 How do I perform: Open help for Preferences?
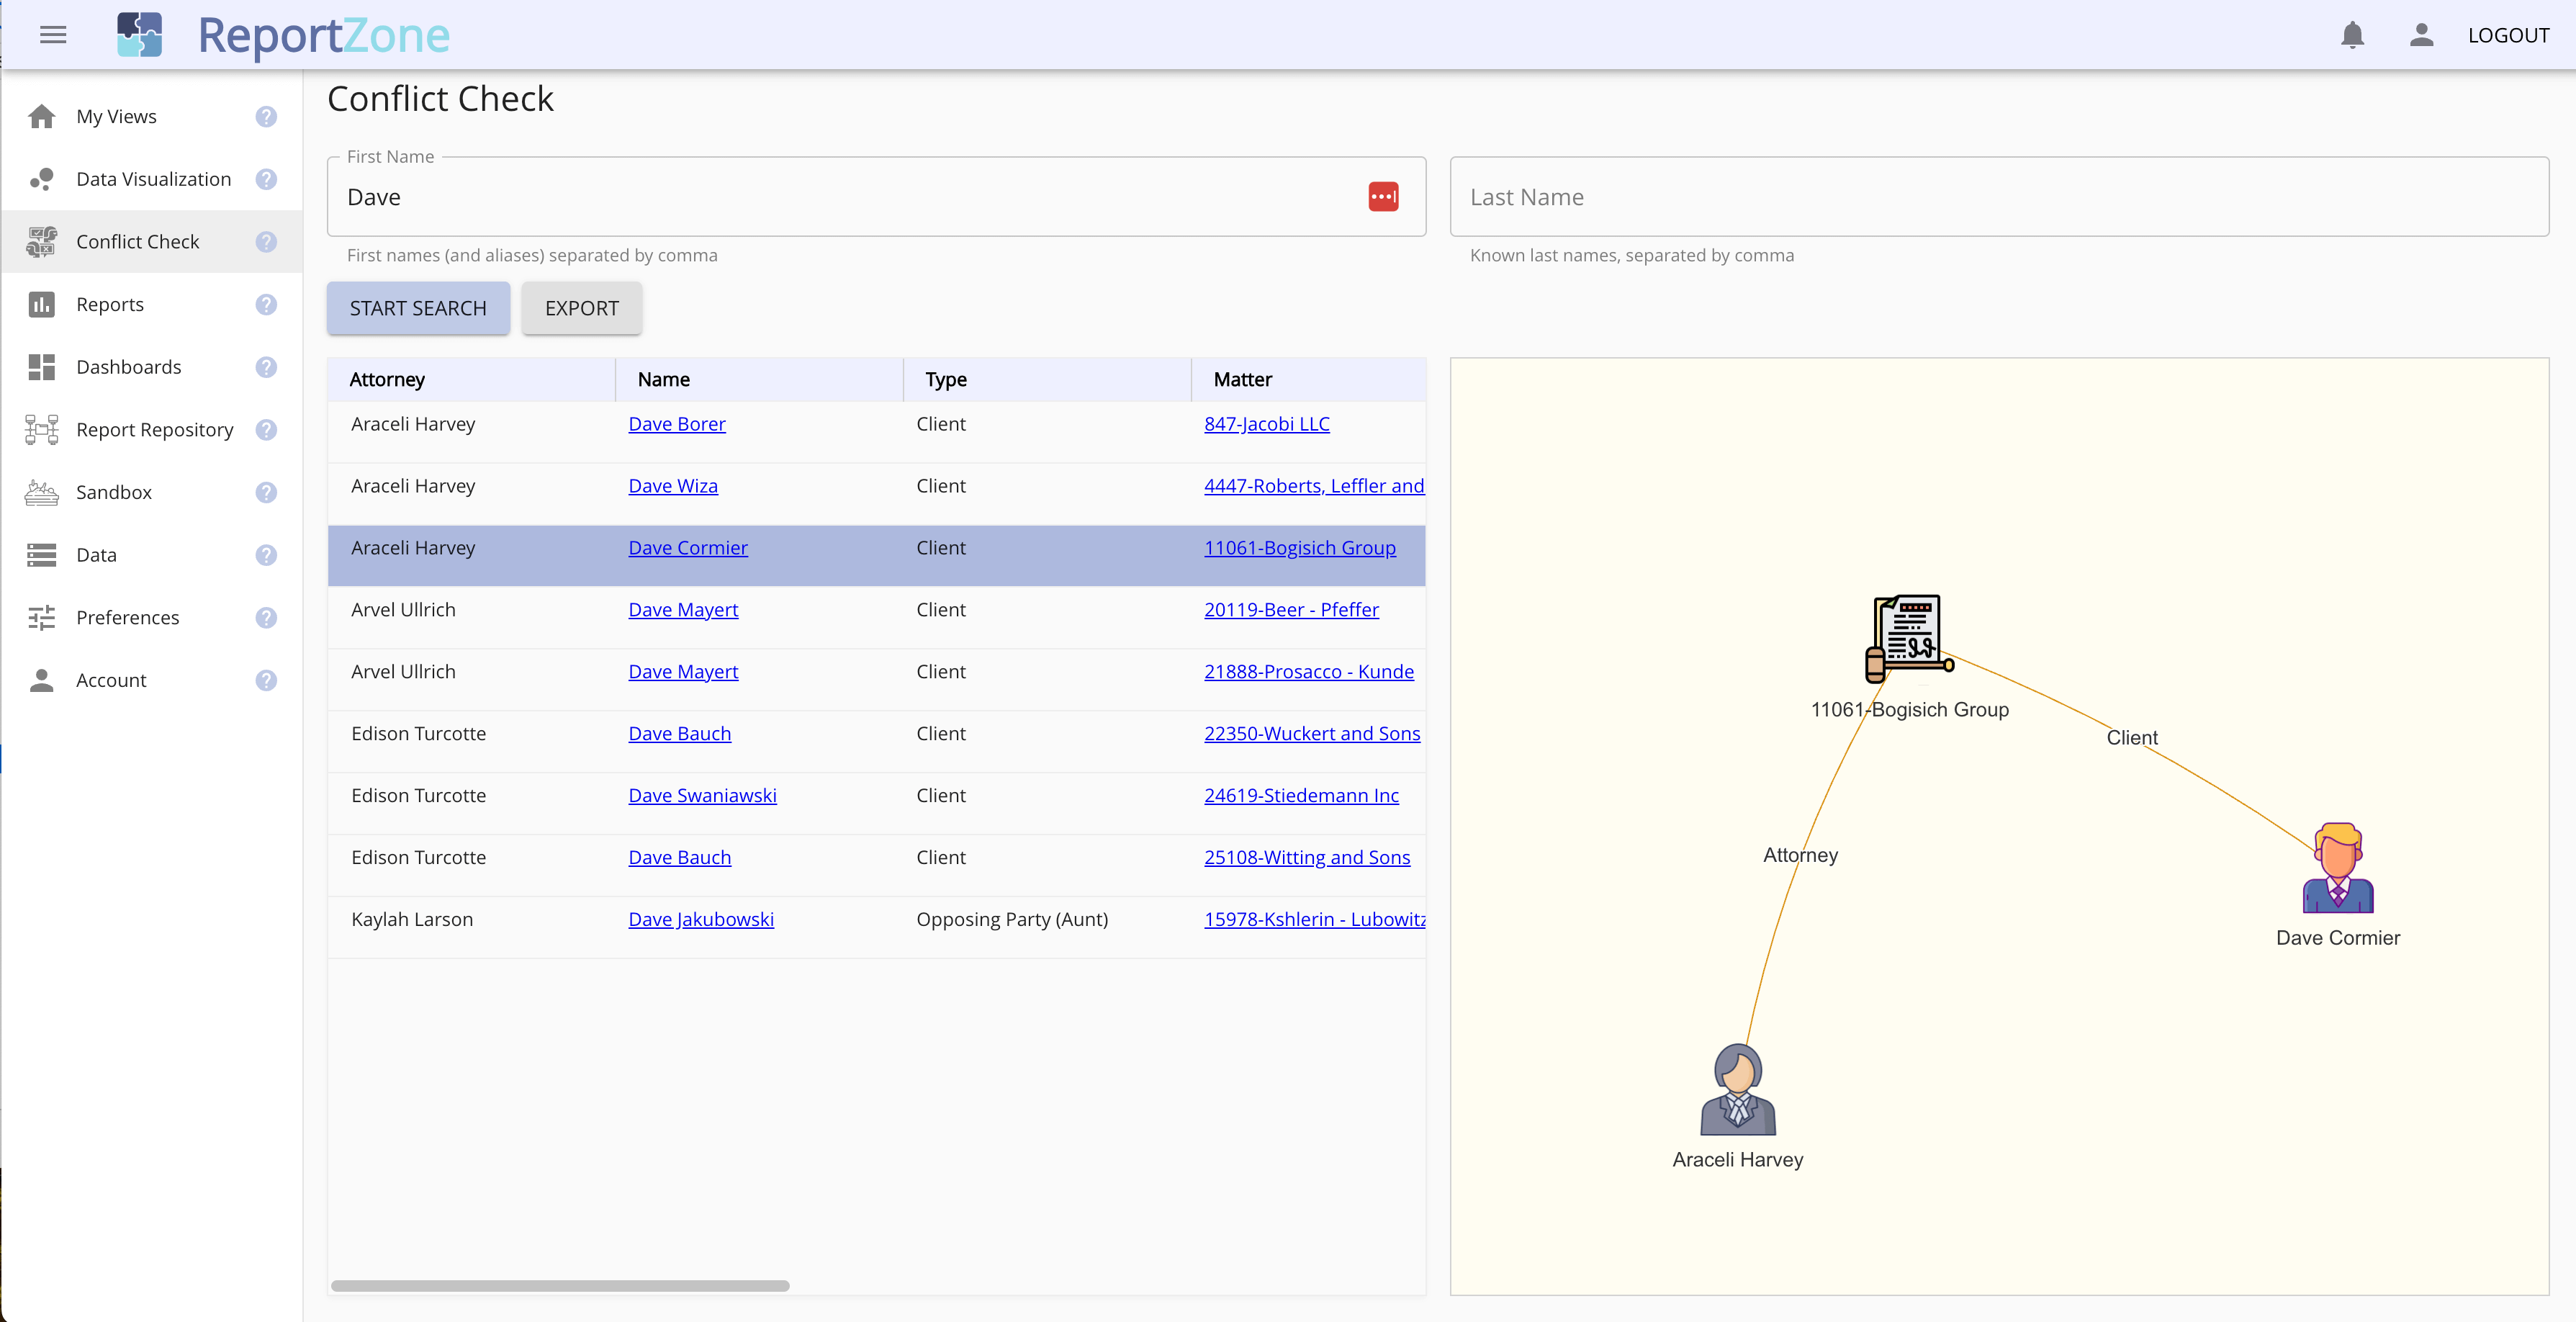point(266,617)
